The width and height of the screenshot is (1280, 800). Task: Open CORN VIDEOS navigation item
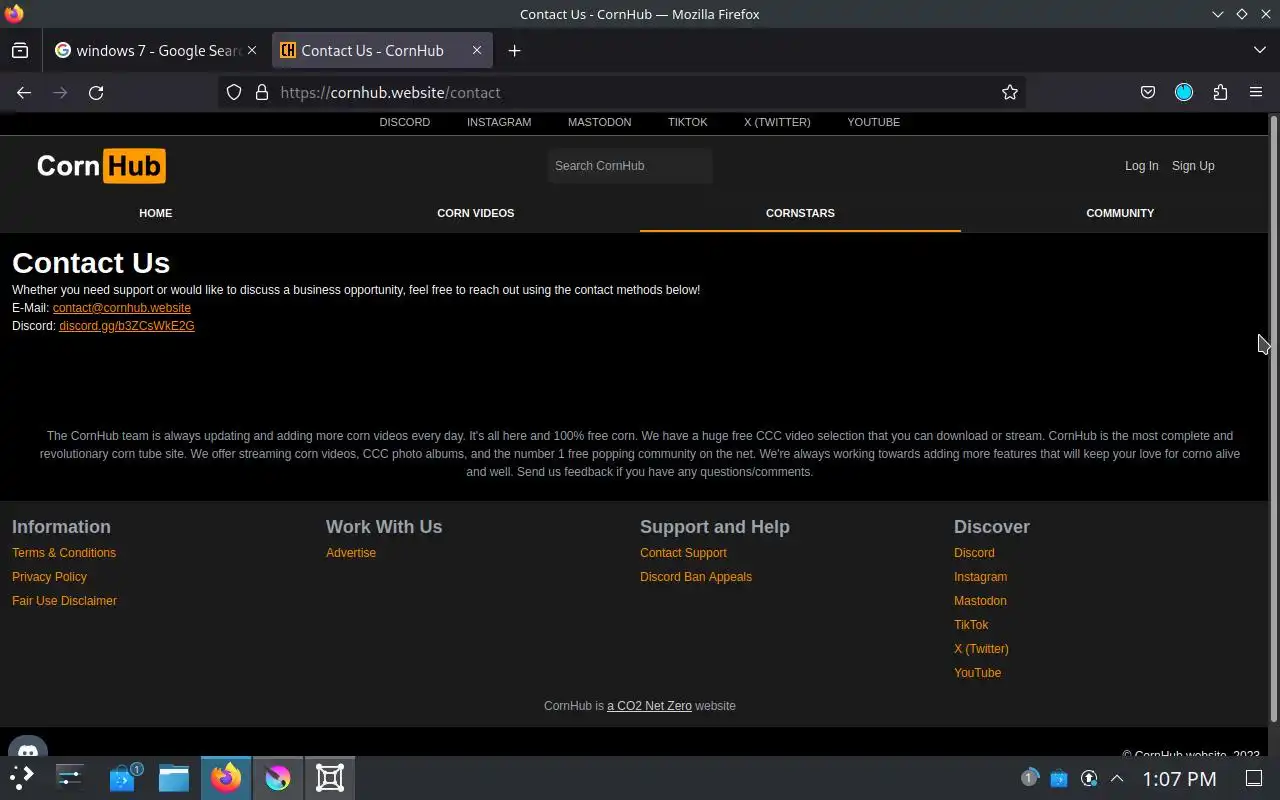tap(475, 213)
